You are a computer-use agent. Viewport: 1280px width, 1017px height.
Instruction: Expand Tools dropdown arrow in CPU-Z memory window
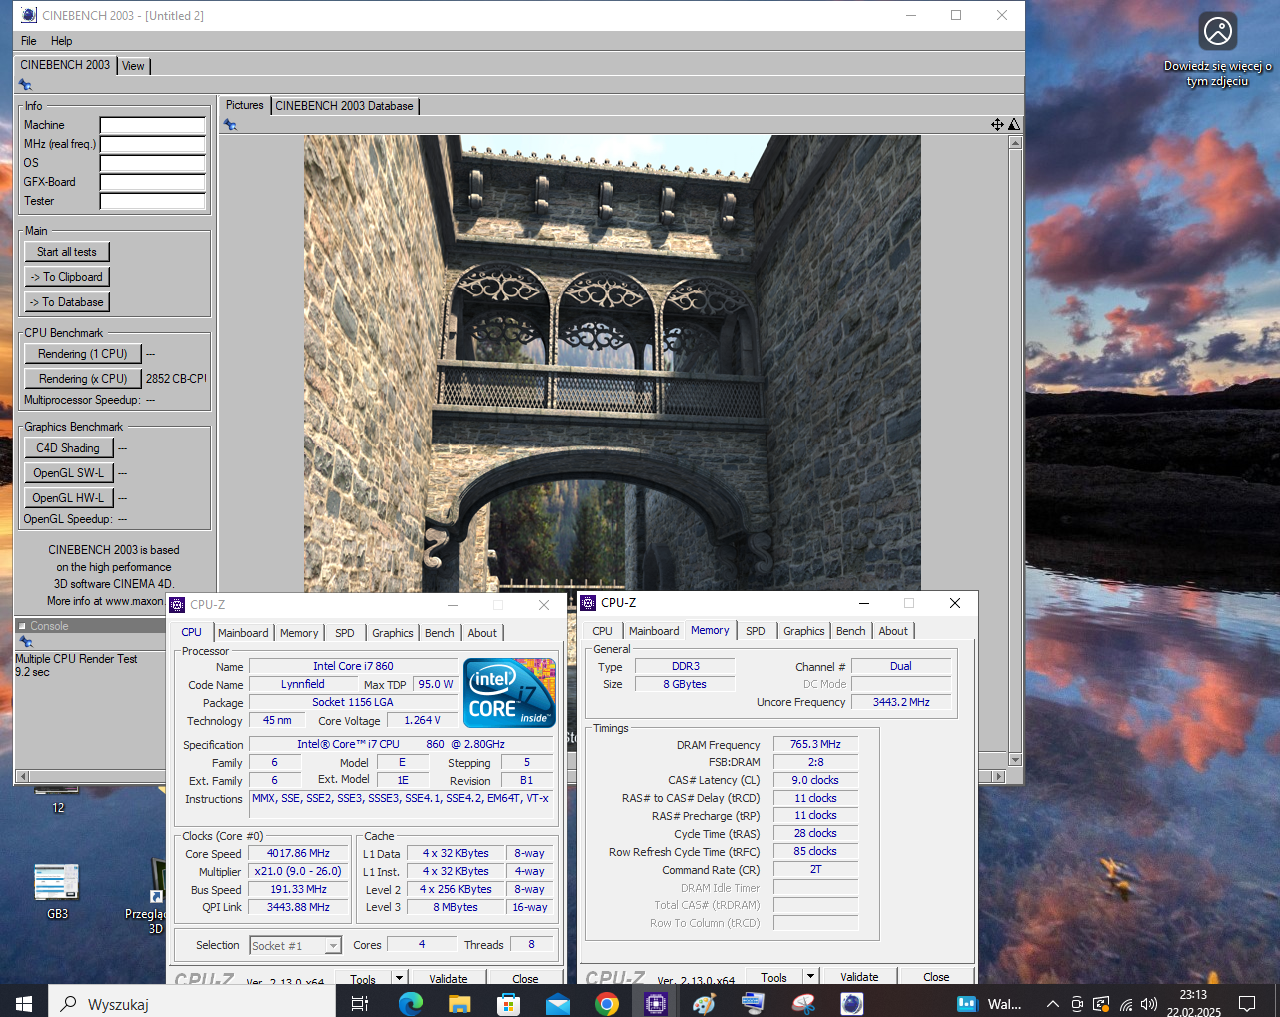tap(810, 976)
